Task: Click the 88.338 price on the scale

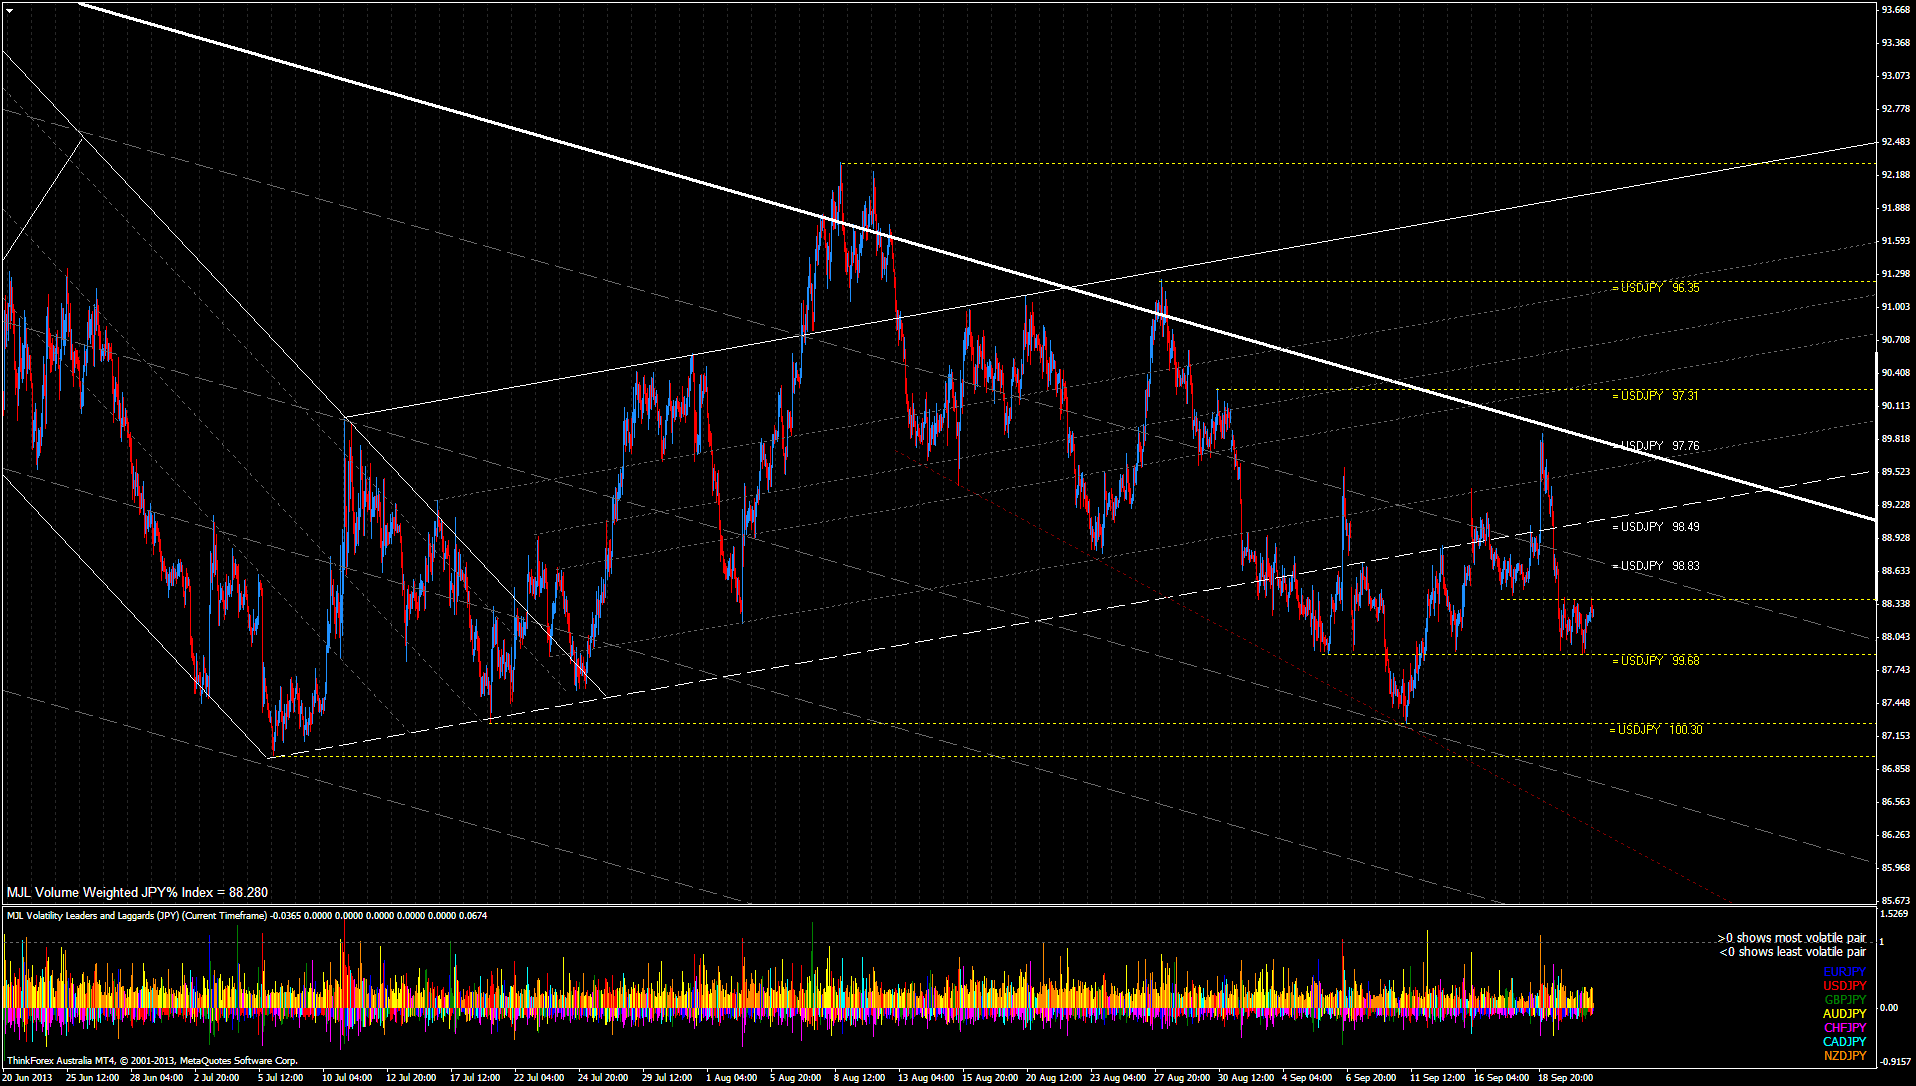Action: pos(1896,604)
